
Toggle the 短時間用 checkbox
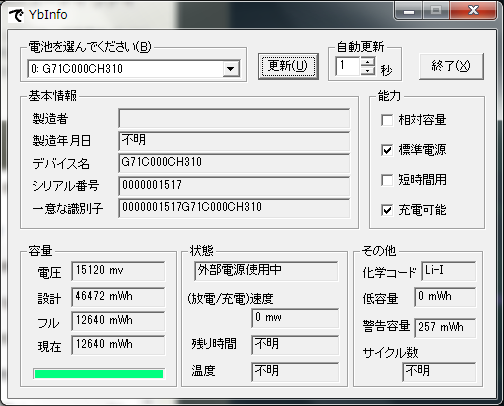(x=387, y=180)
